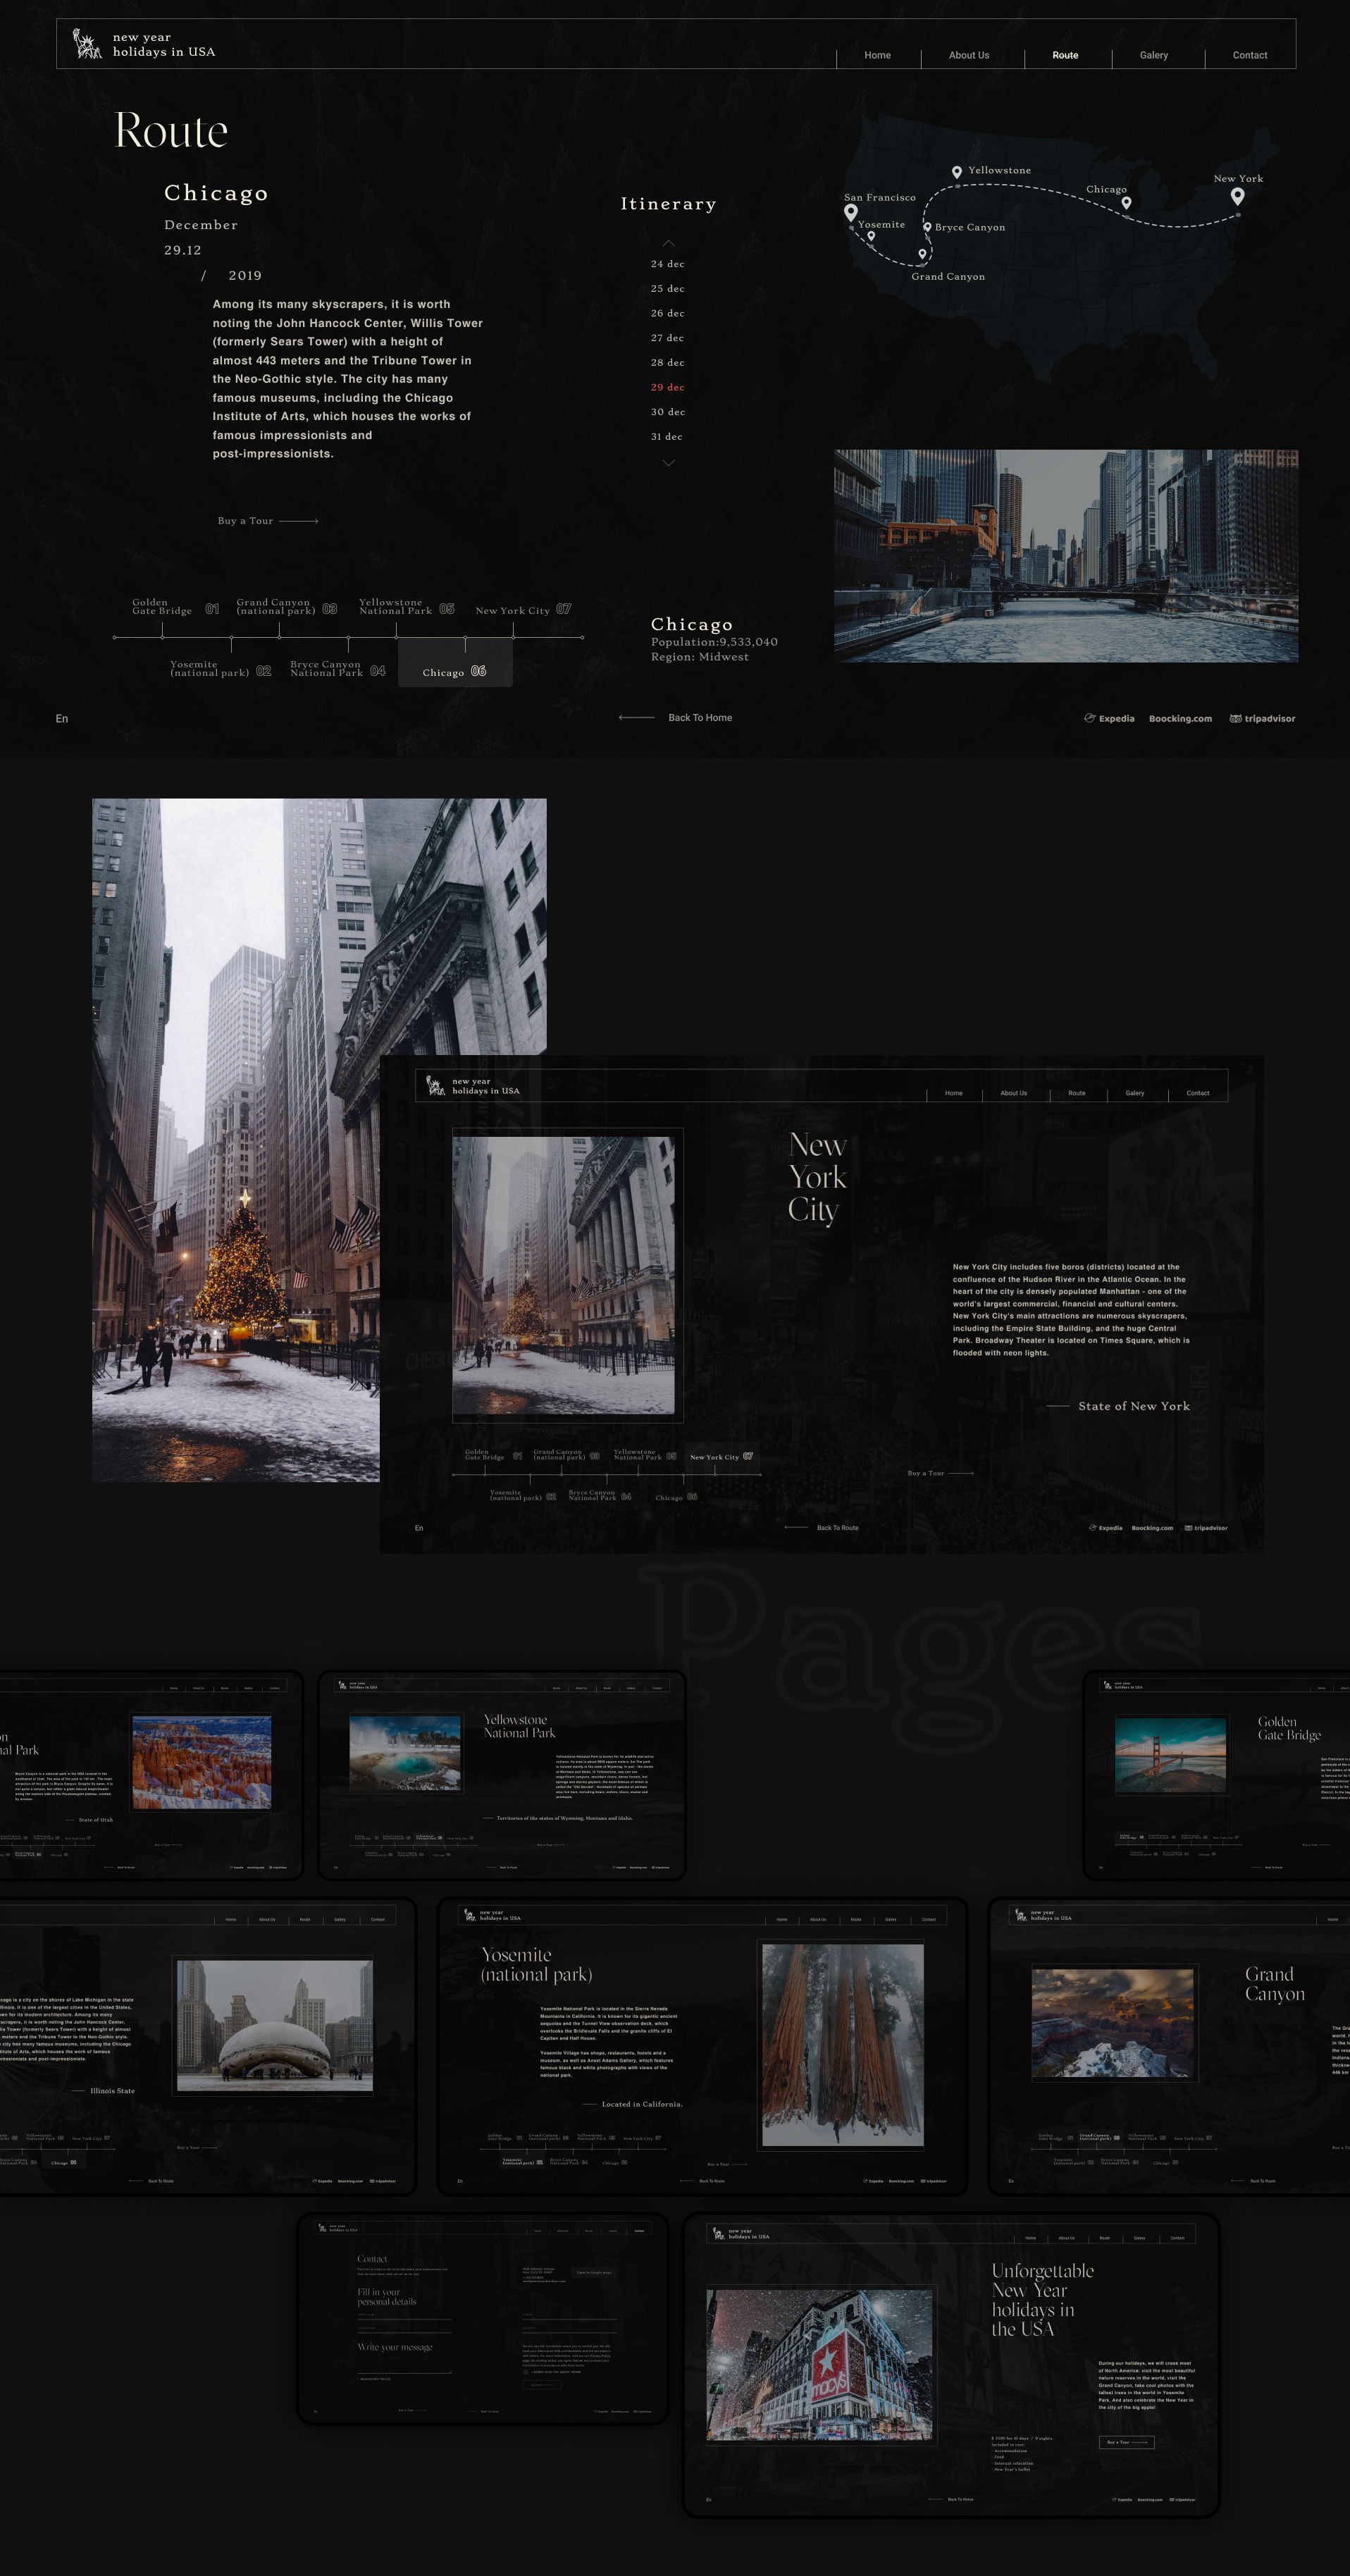
Task: Click the Yellowstone map pin
Action: [957, 172]
